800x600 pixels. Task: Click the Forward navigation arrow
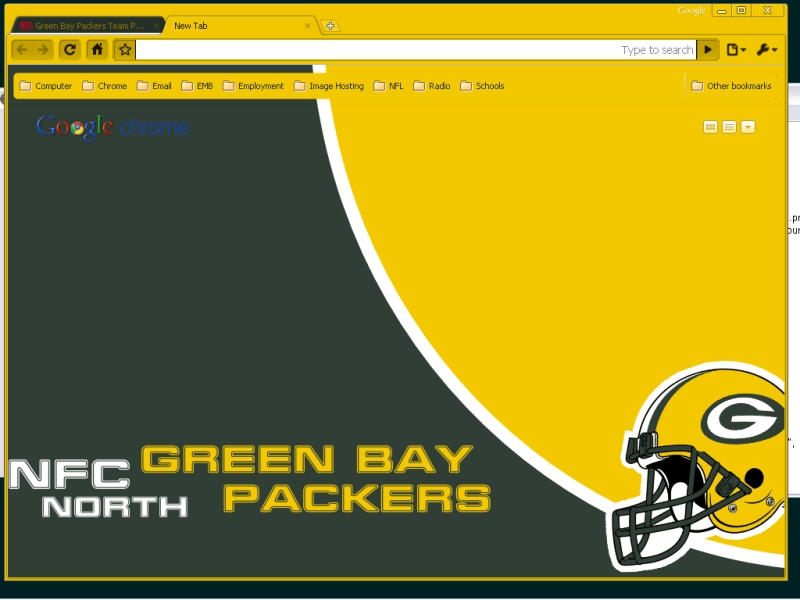click(43, 48)
